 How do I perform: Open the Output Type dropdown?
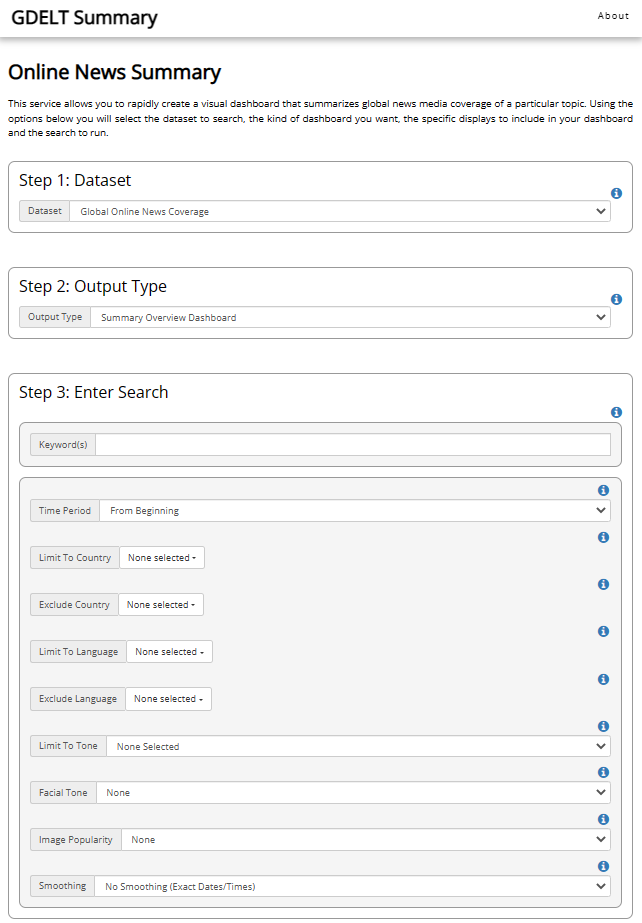pos(349,317)
